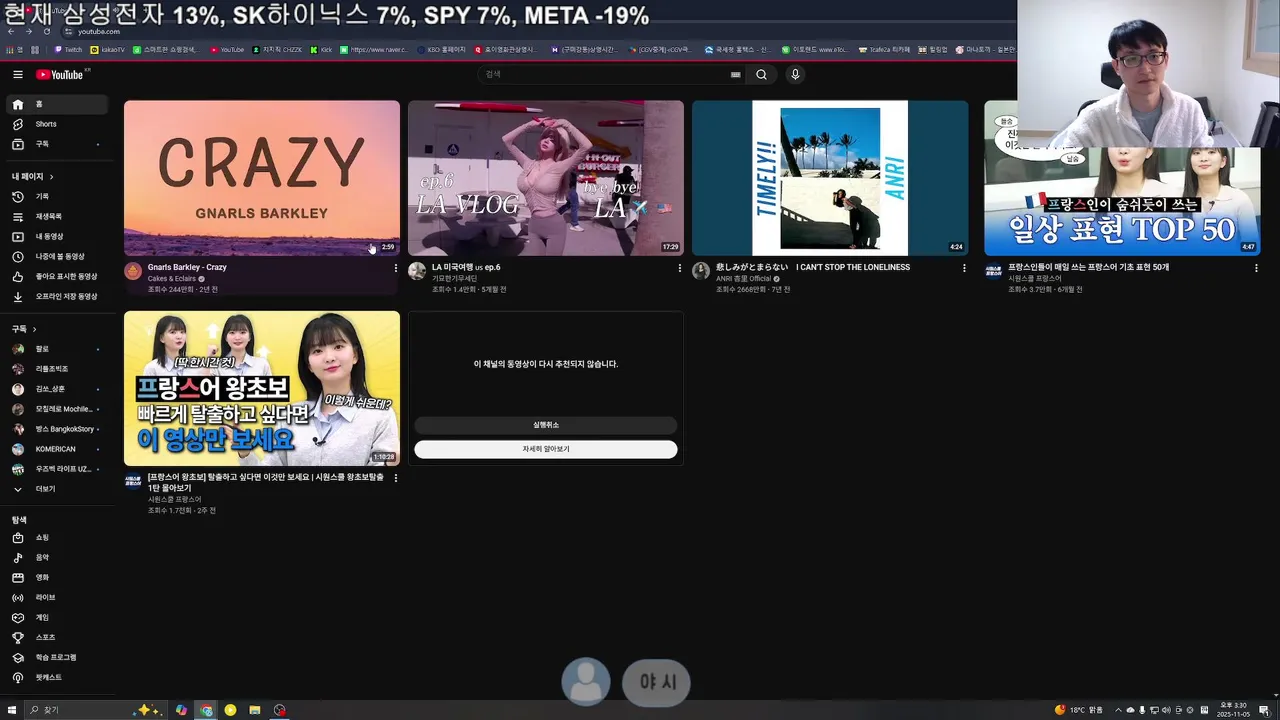Click the YouTube logo
Screen dimensions: 1280x720
click(60, 74)
